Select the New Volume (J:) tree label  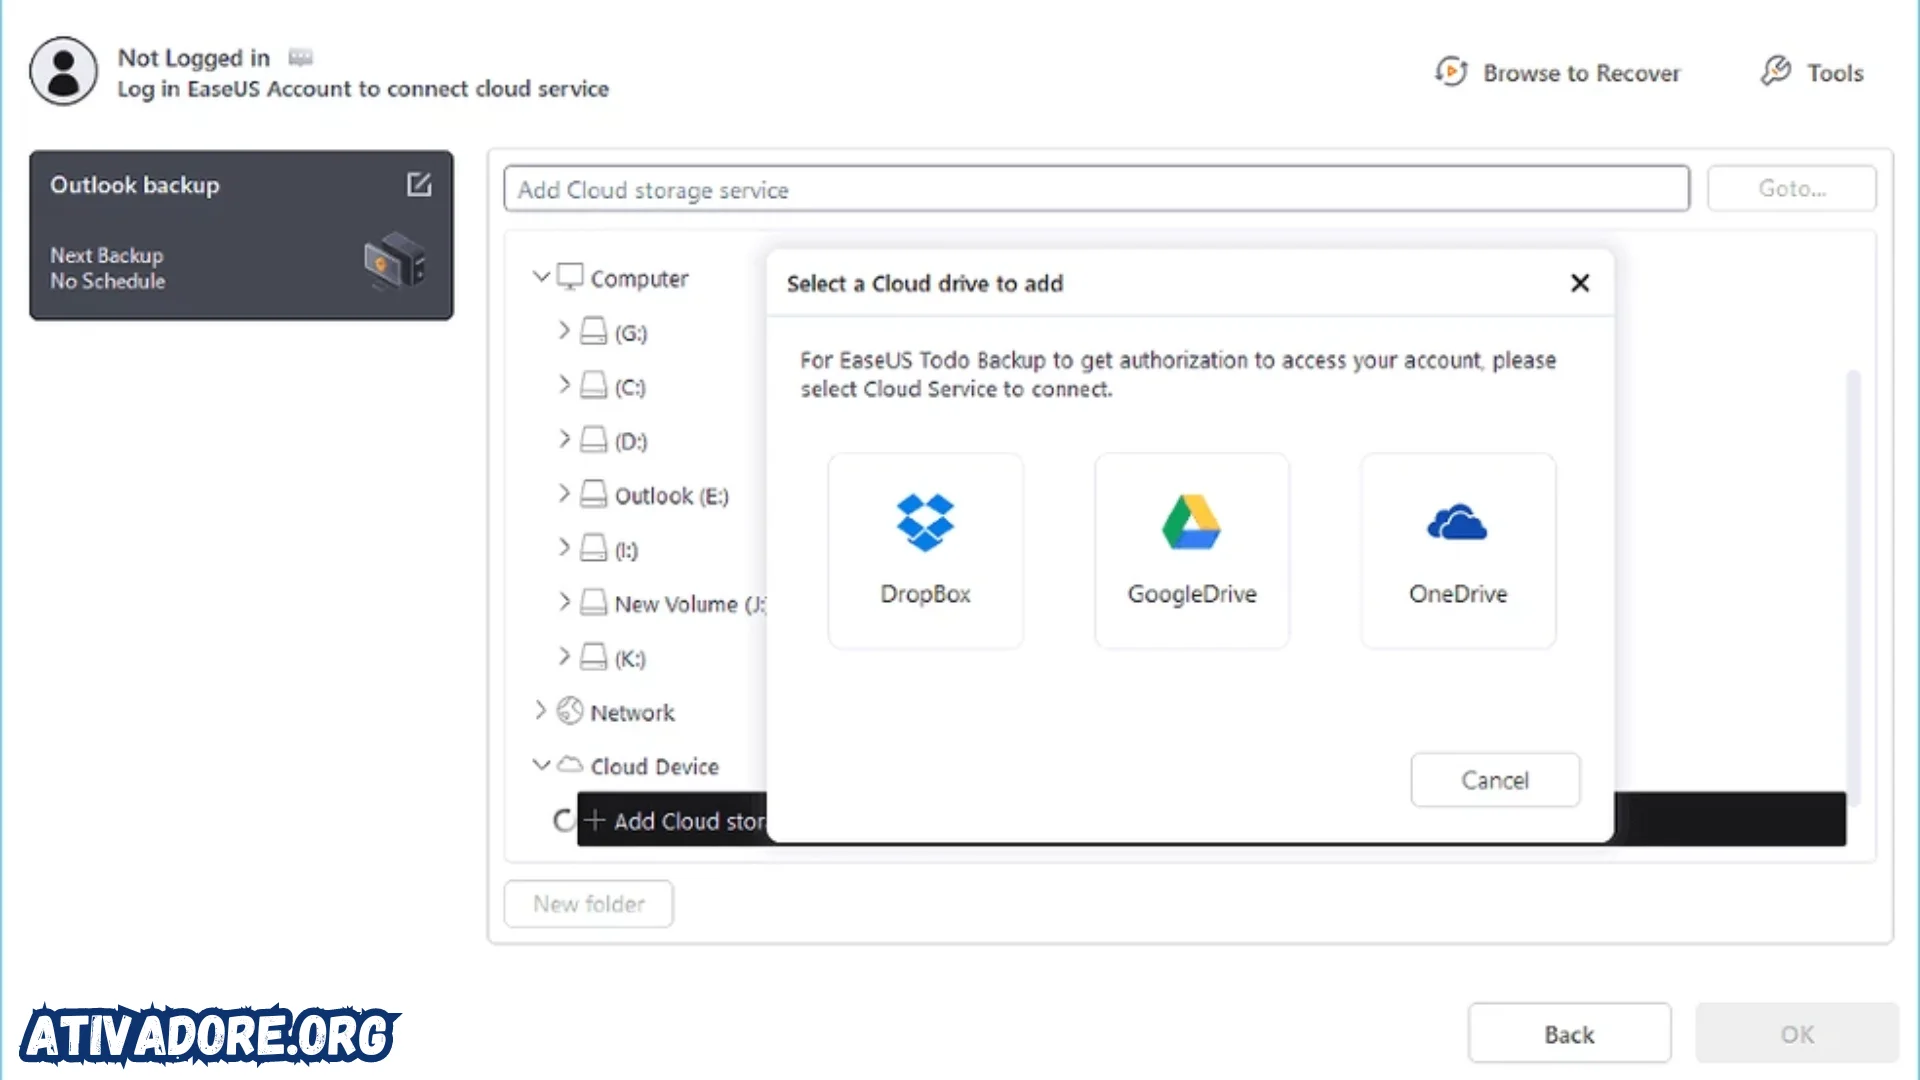(690, 604)
